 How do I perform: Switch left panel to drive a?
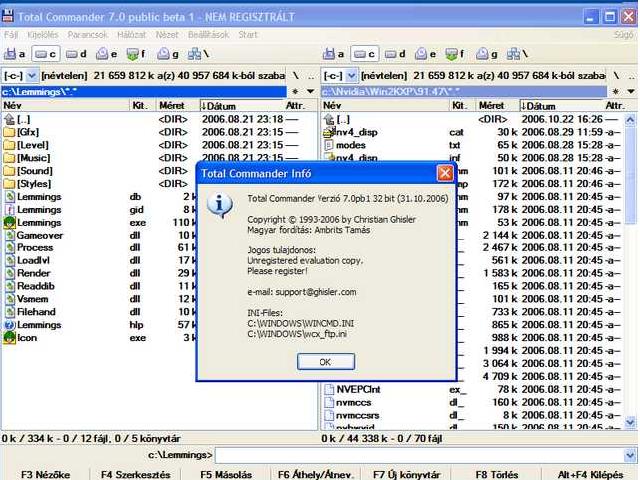[14, 54]
